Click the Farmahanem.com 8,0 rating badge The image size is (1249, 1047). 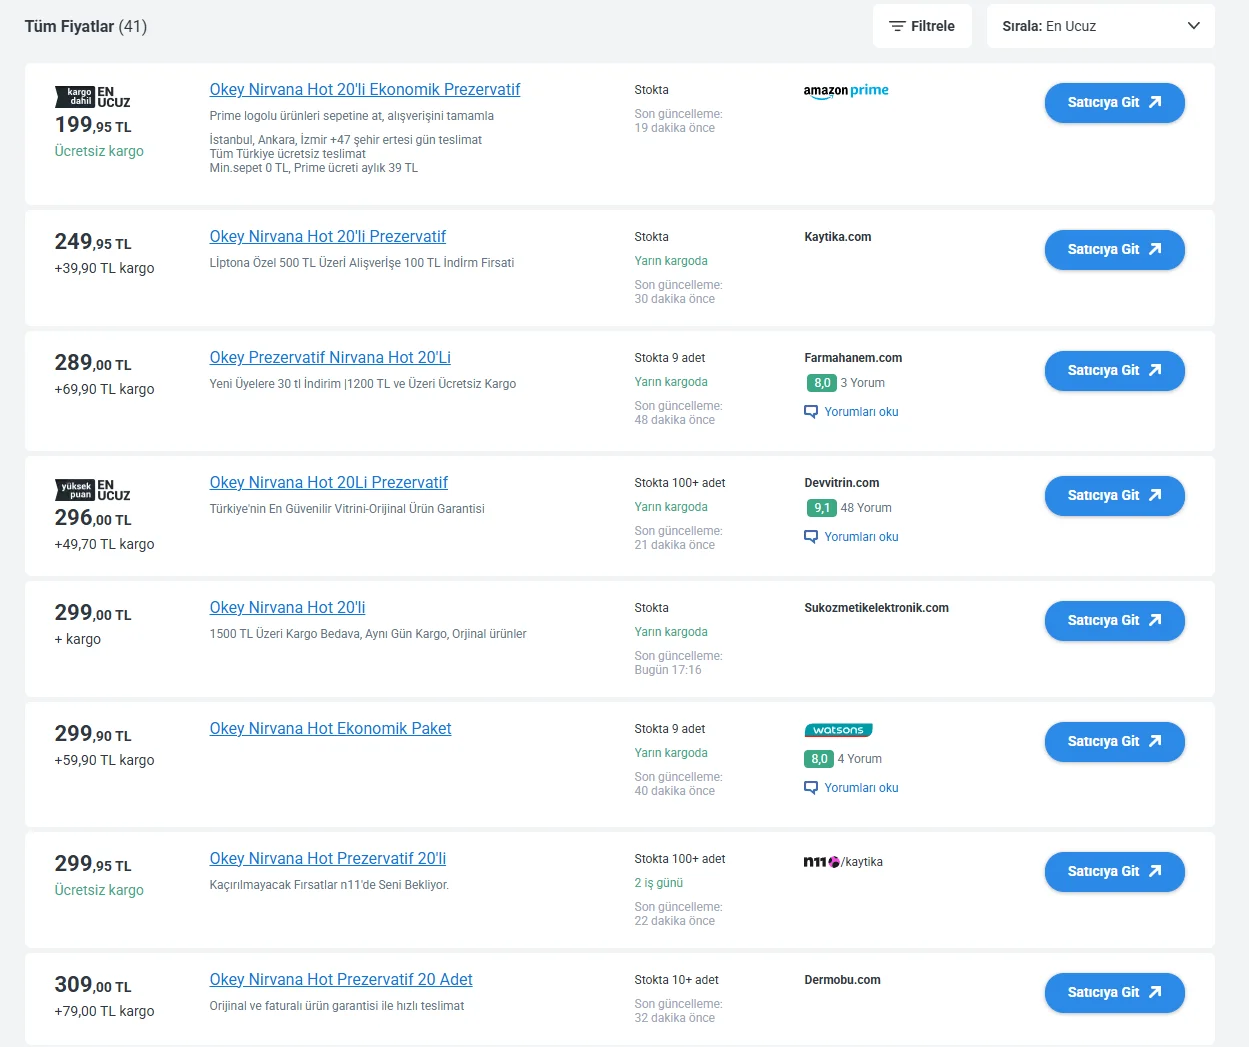[821, 383]
